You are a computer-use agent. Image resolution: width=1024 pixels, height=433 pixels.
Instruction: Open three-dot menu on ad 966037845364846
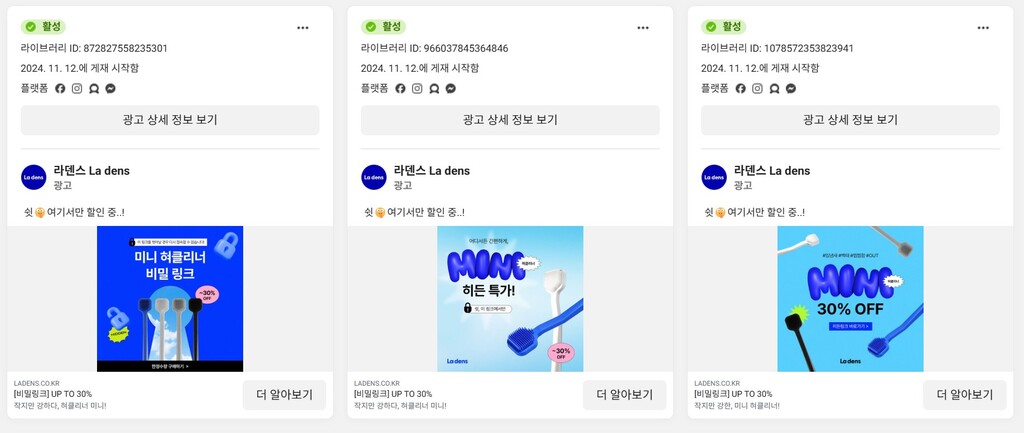click(643, 27)
